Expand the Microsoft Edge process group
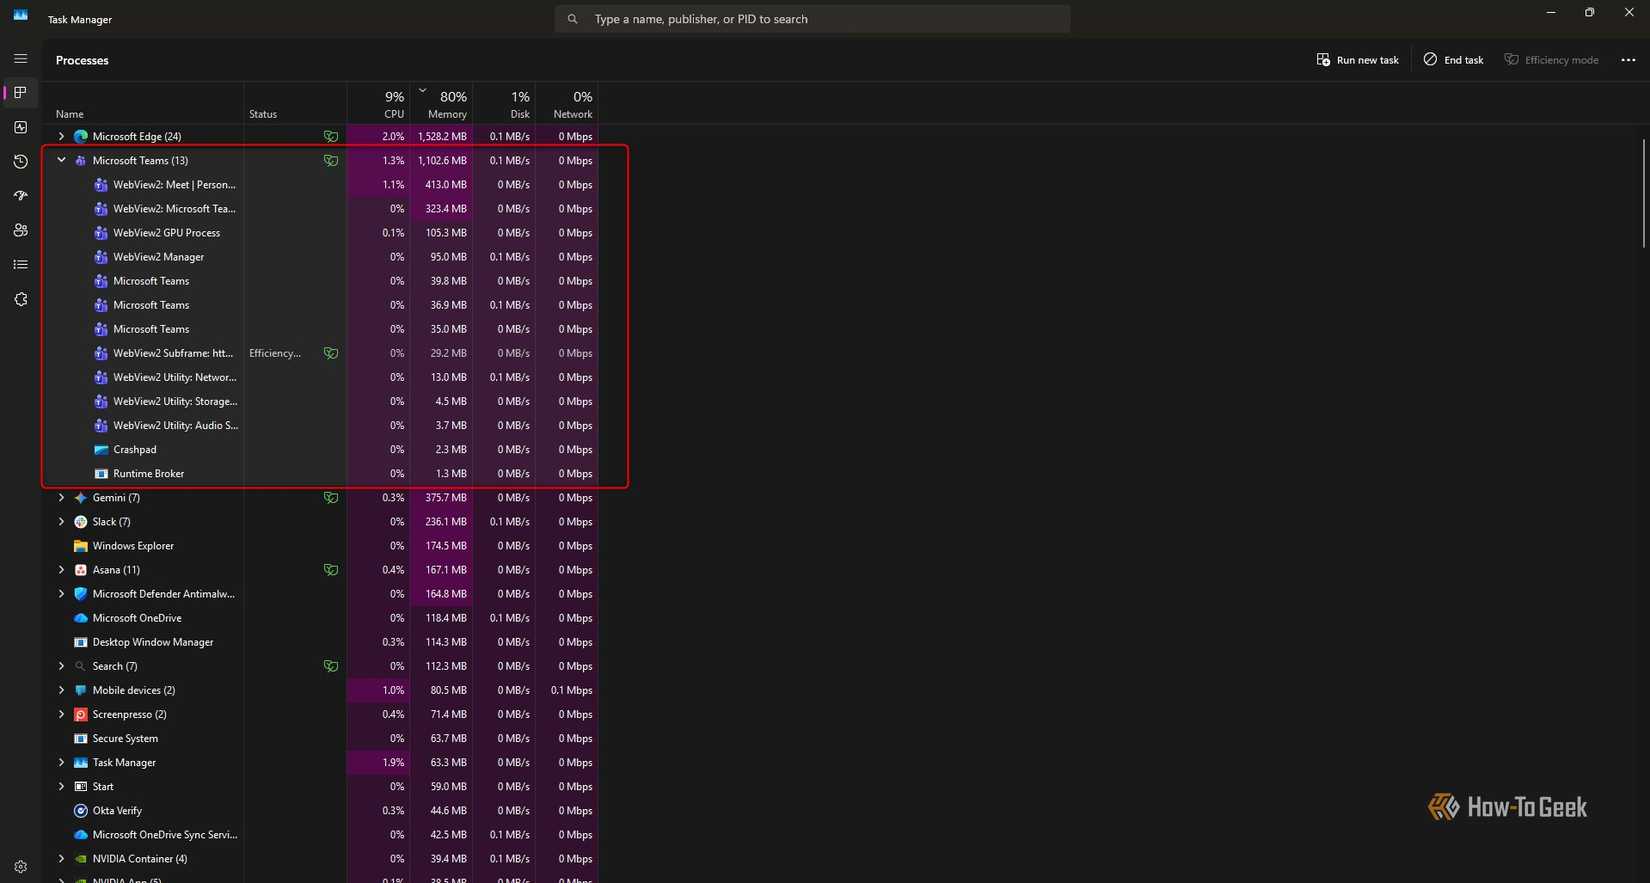The height and width of the screenshot is (883, 1650). 61,136
